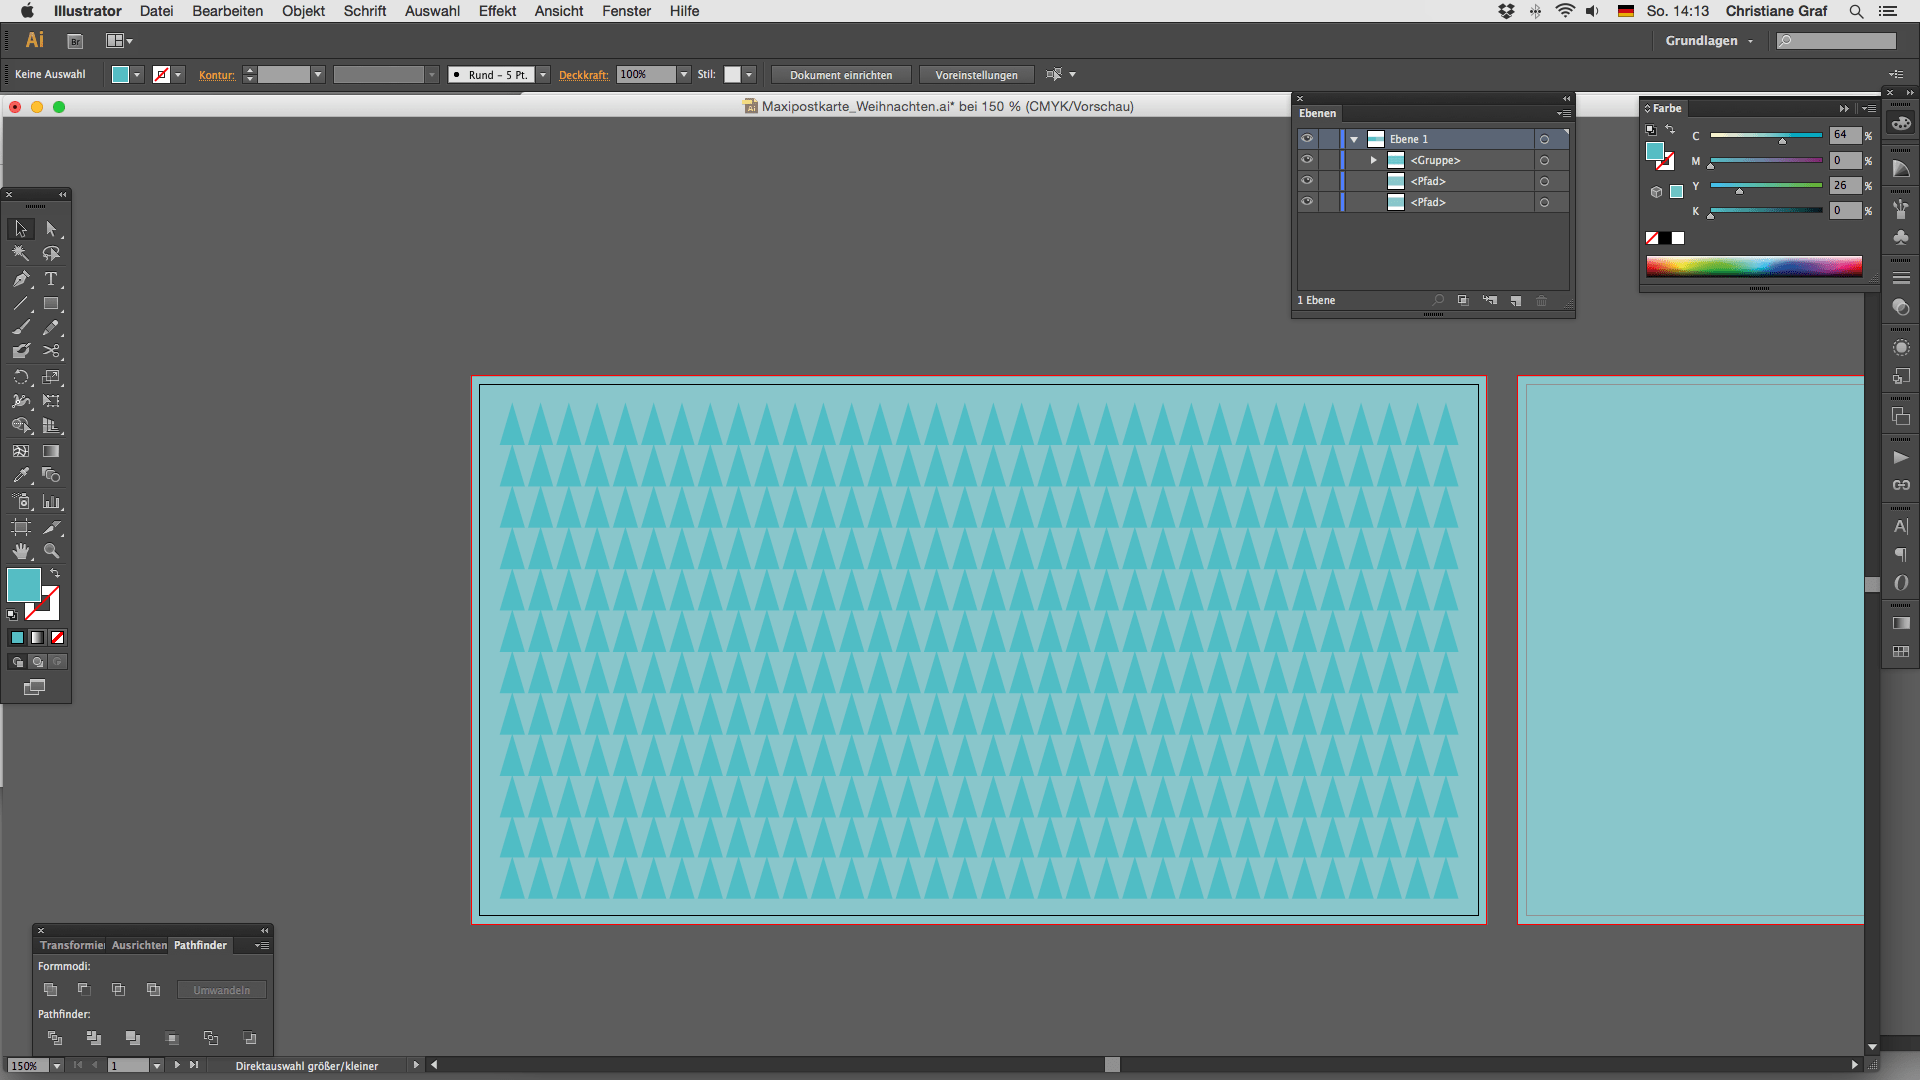This screenshot has width=1920, height=1080.
Task: Select the Hand tool
Action: click(x=21, y=551)
